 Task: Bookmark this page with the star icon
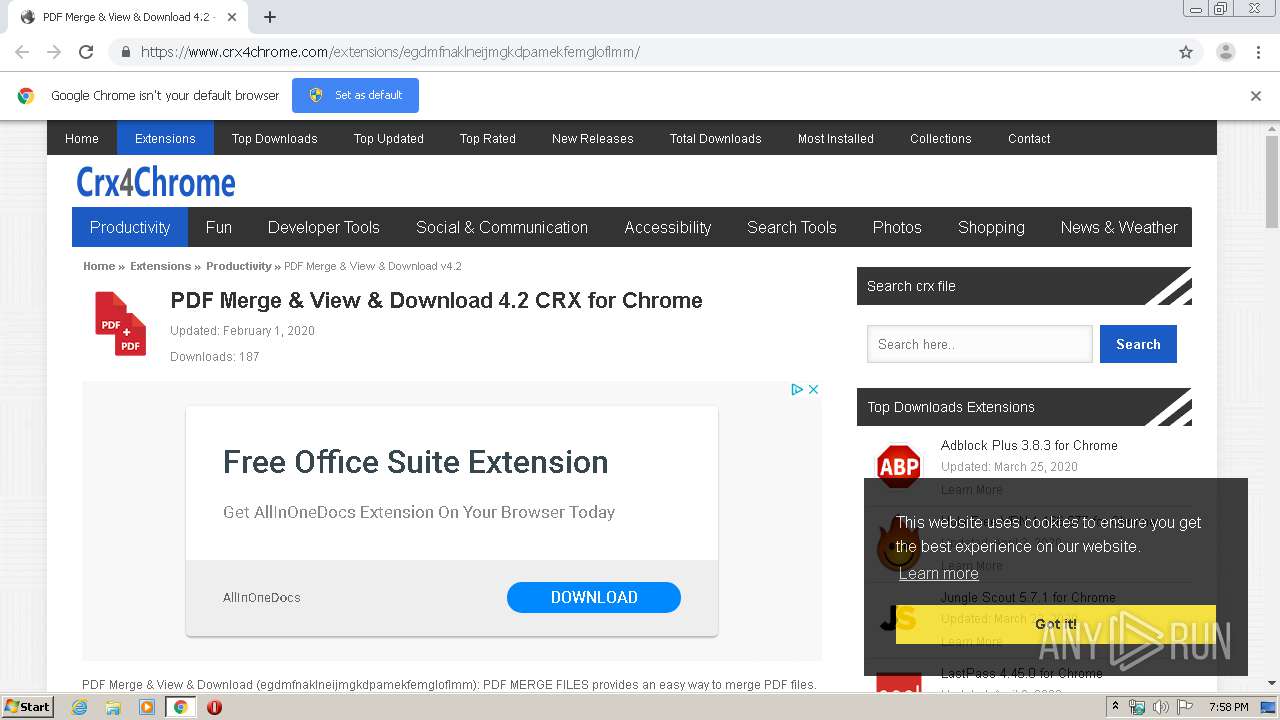click(1186, 52)
